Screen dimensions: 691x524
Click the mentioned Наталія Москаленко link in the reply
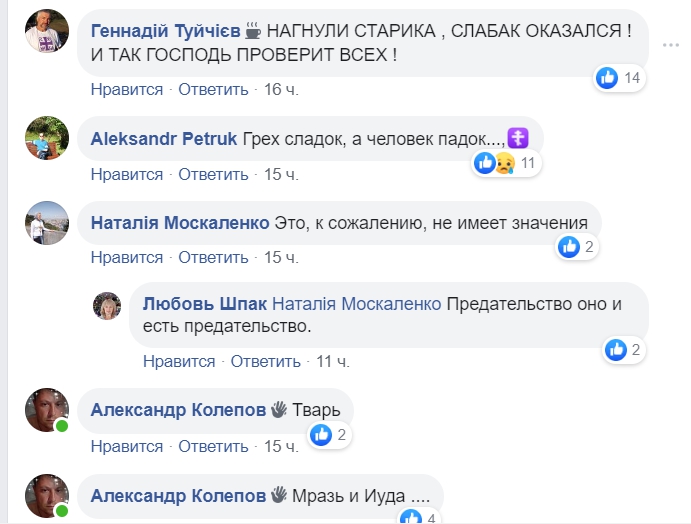[x=357, y=304]
